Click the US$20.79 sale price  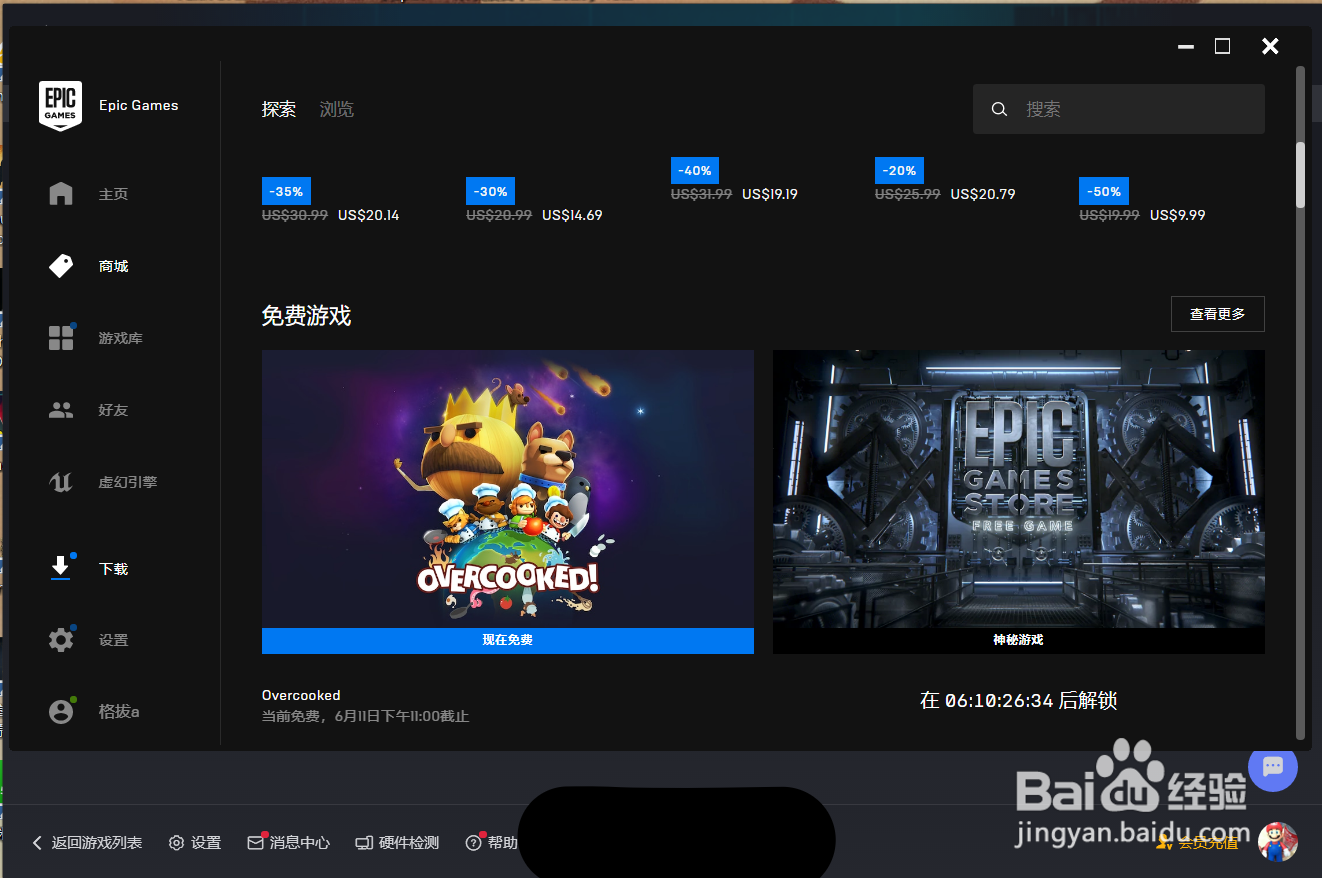[983, 194]
